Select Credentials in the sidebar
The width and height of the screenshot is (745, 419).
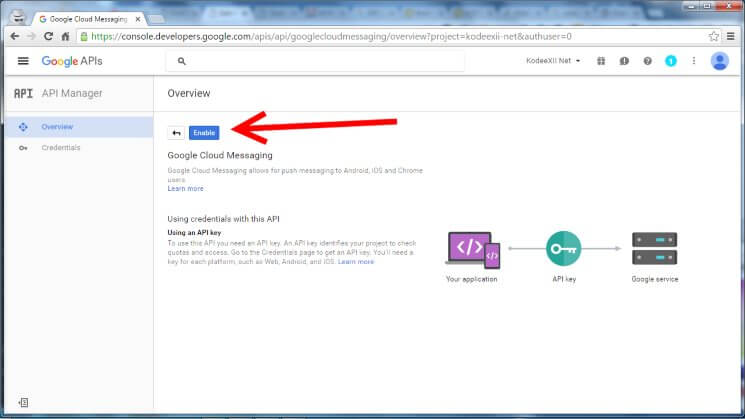(79, 148)
